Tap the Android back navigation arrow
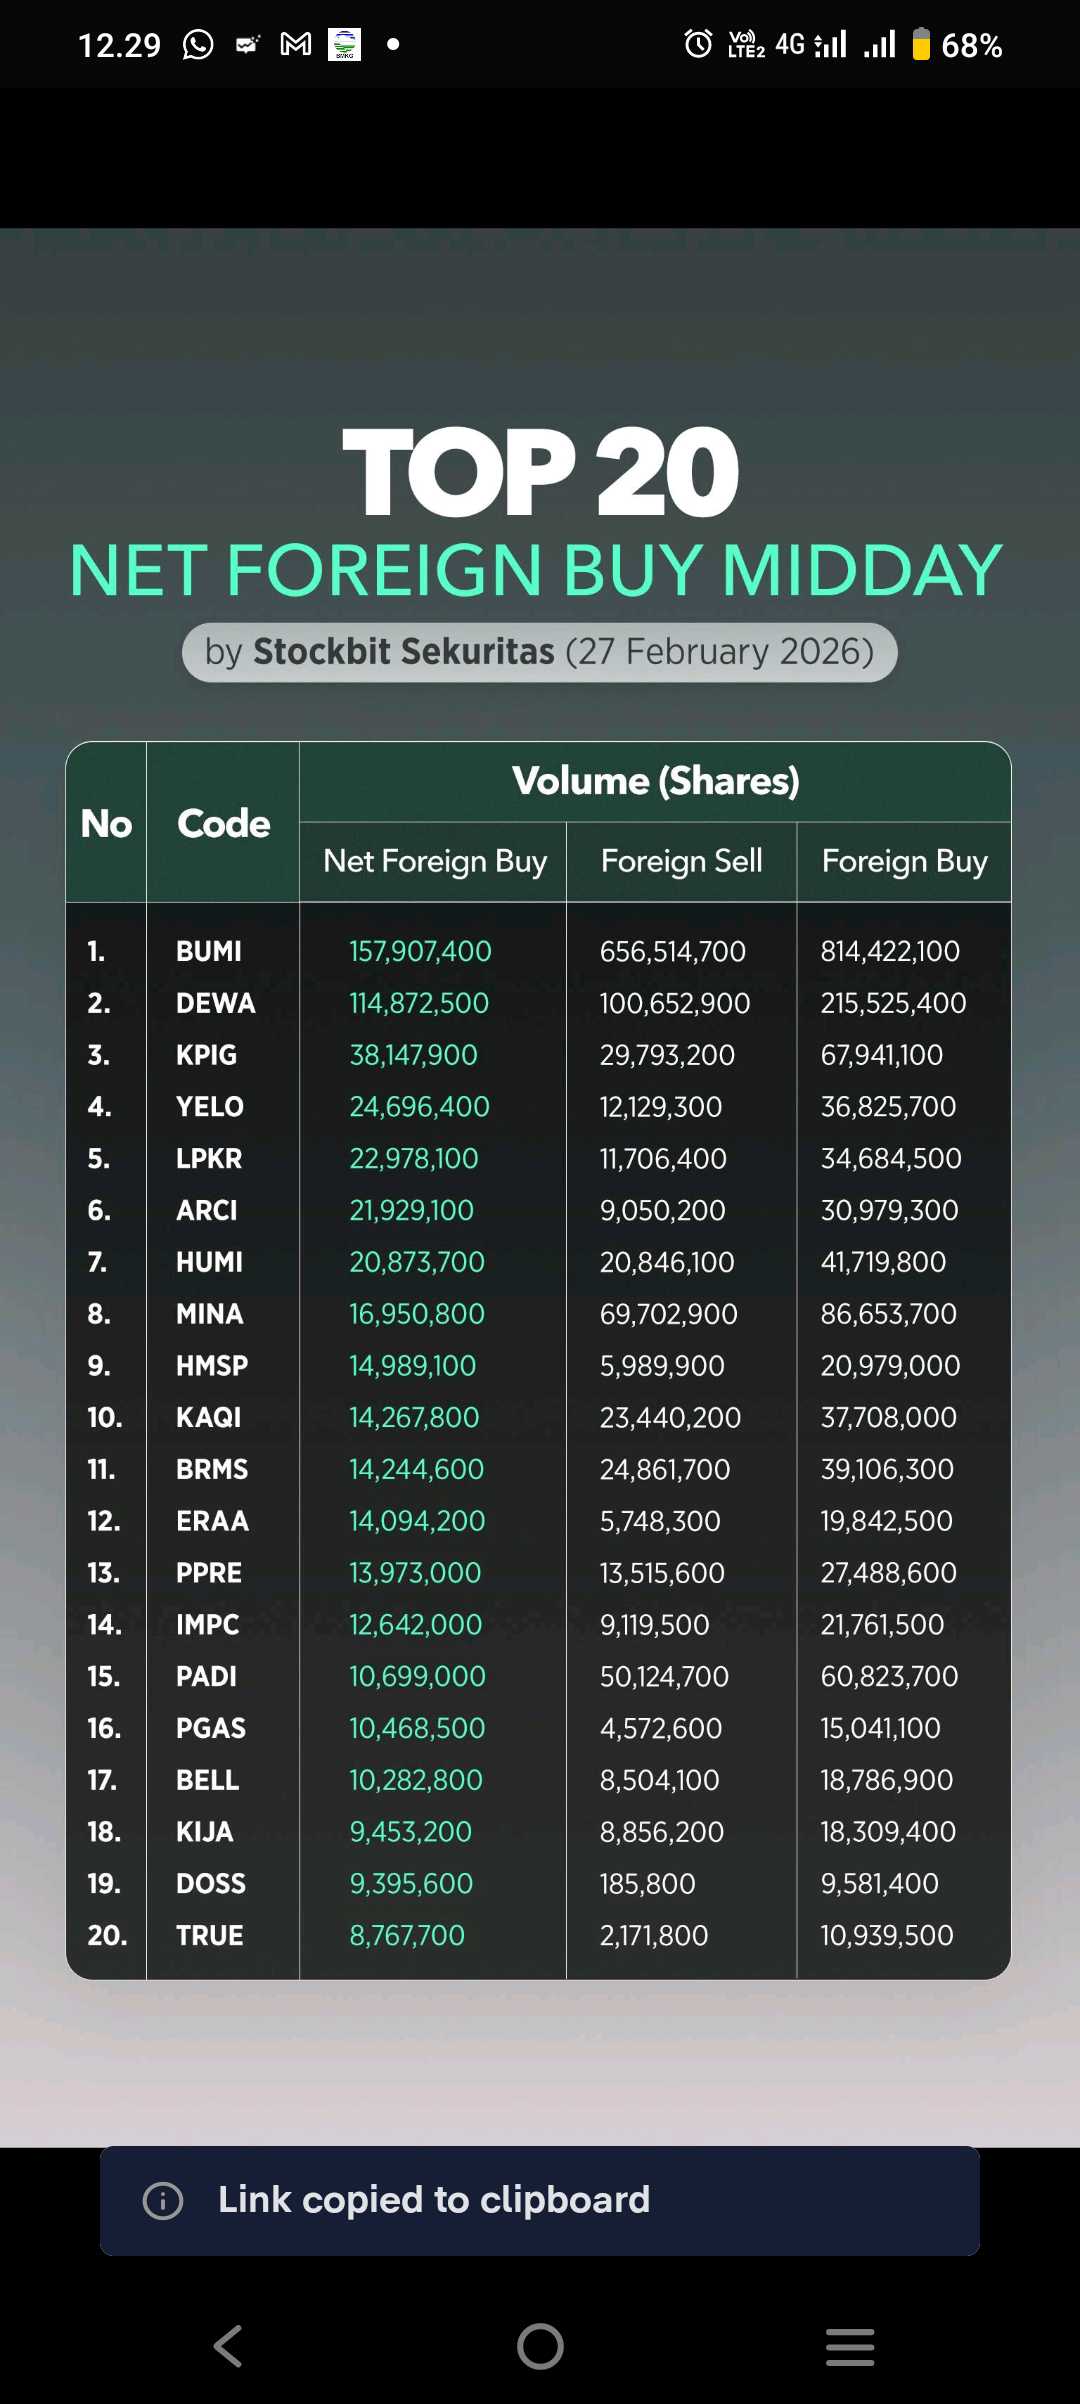 pyautogui.click(x=229, y=2346)
